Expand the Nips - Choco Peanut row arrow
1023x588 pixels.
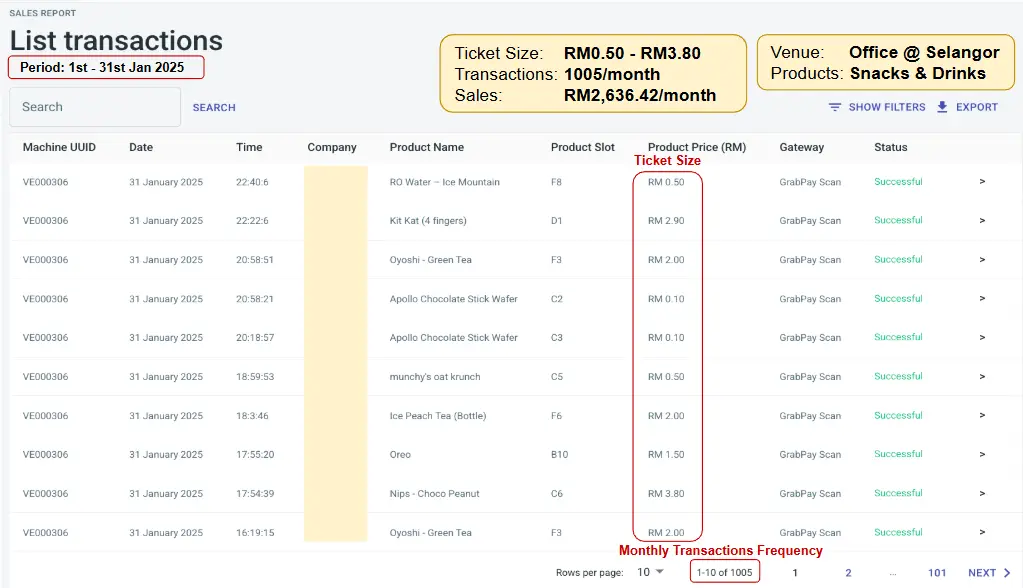(982, 494)
